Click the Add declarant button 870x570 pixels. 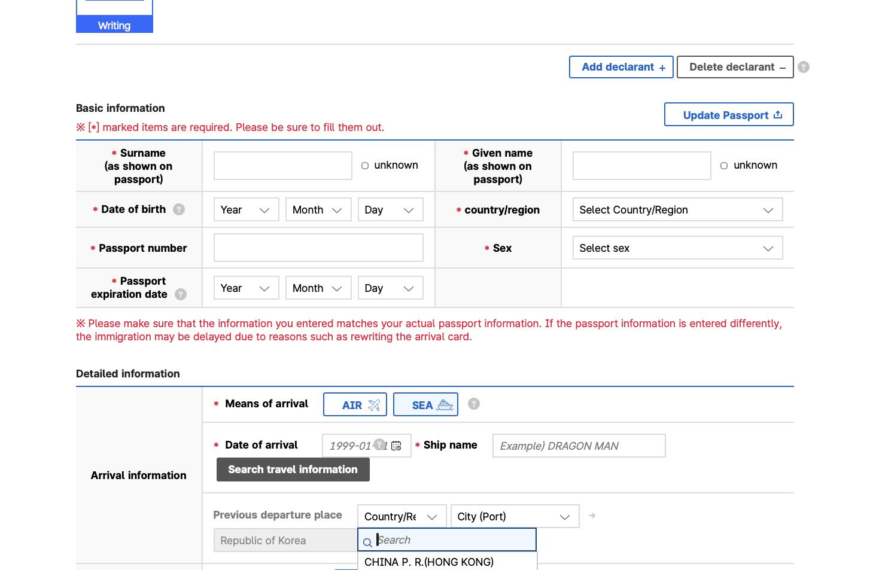pyautogui.click(x=621, y=67)
